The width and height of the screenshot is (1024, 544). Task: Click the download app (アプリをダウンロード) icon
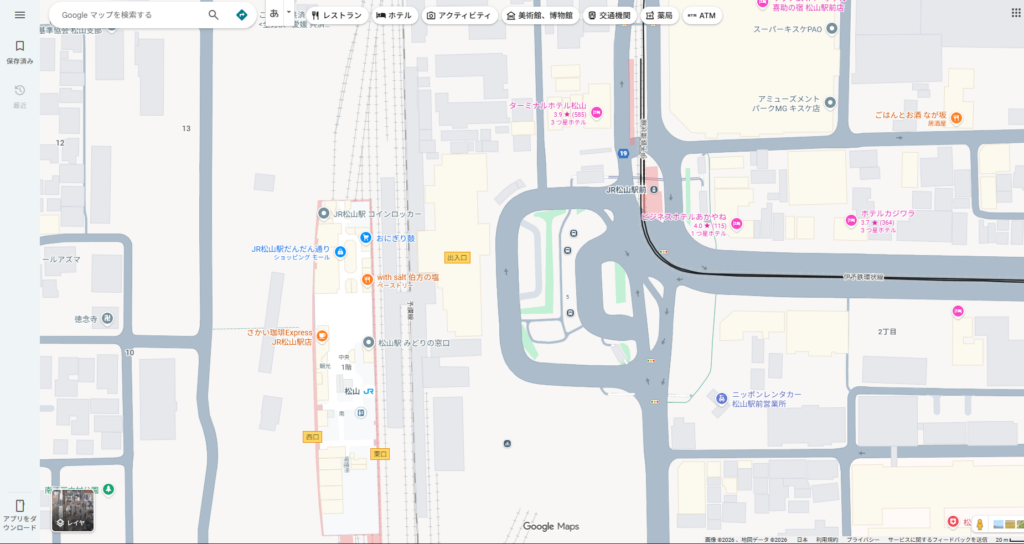pos(19,512)
